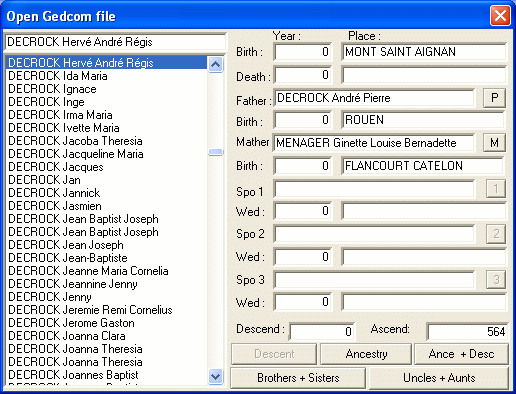This screenshot has height=394, width=516.
Task: Click the scroll down arrow in name list
Action: pyautogui.click(x=215, y=377)
